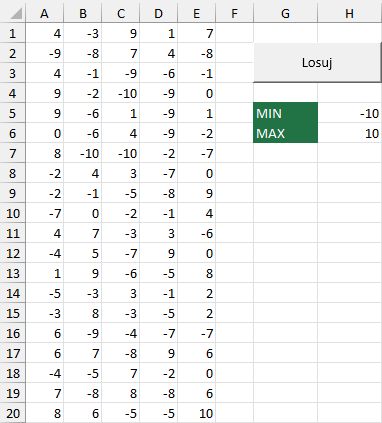Select cell H6 containing 10
382x423 pixels.
[350, 133]
